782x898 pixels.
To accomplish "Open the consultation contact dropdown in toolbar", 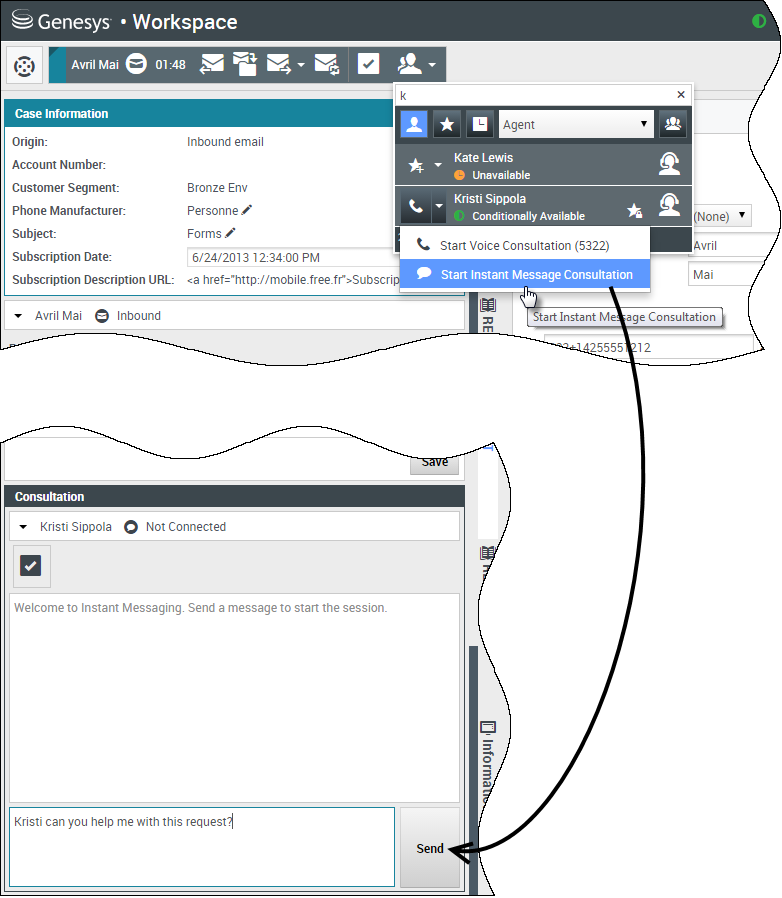I will (416, 65).
